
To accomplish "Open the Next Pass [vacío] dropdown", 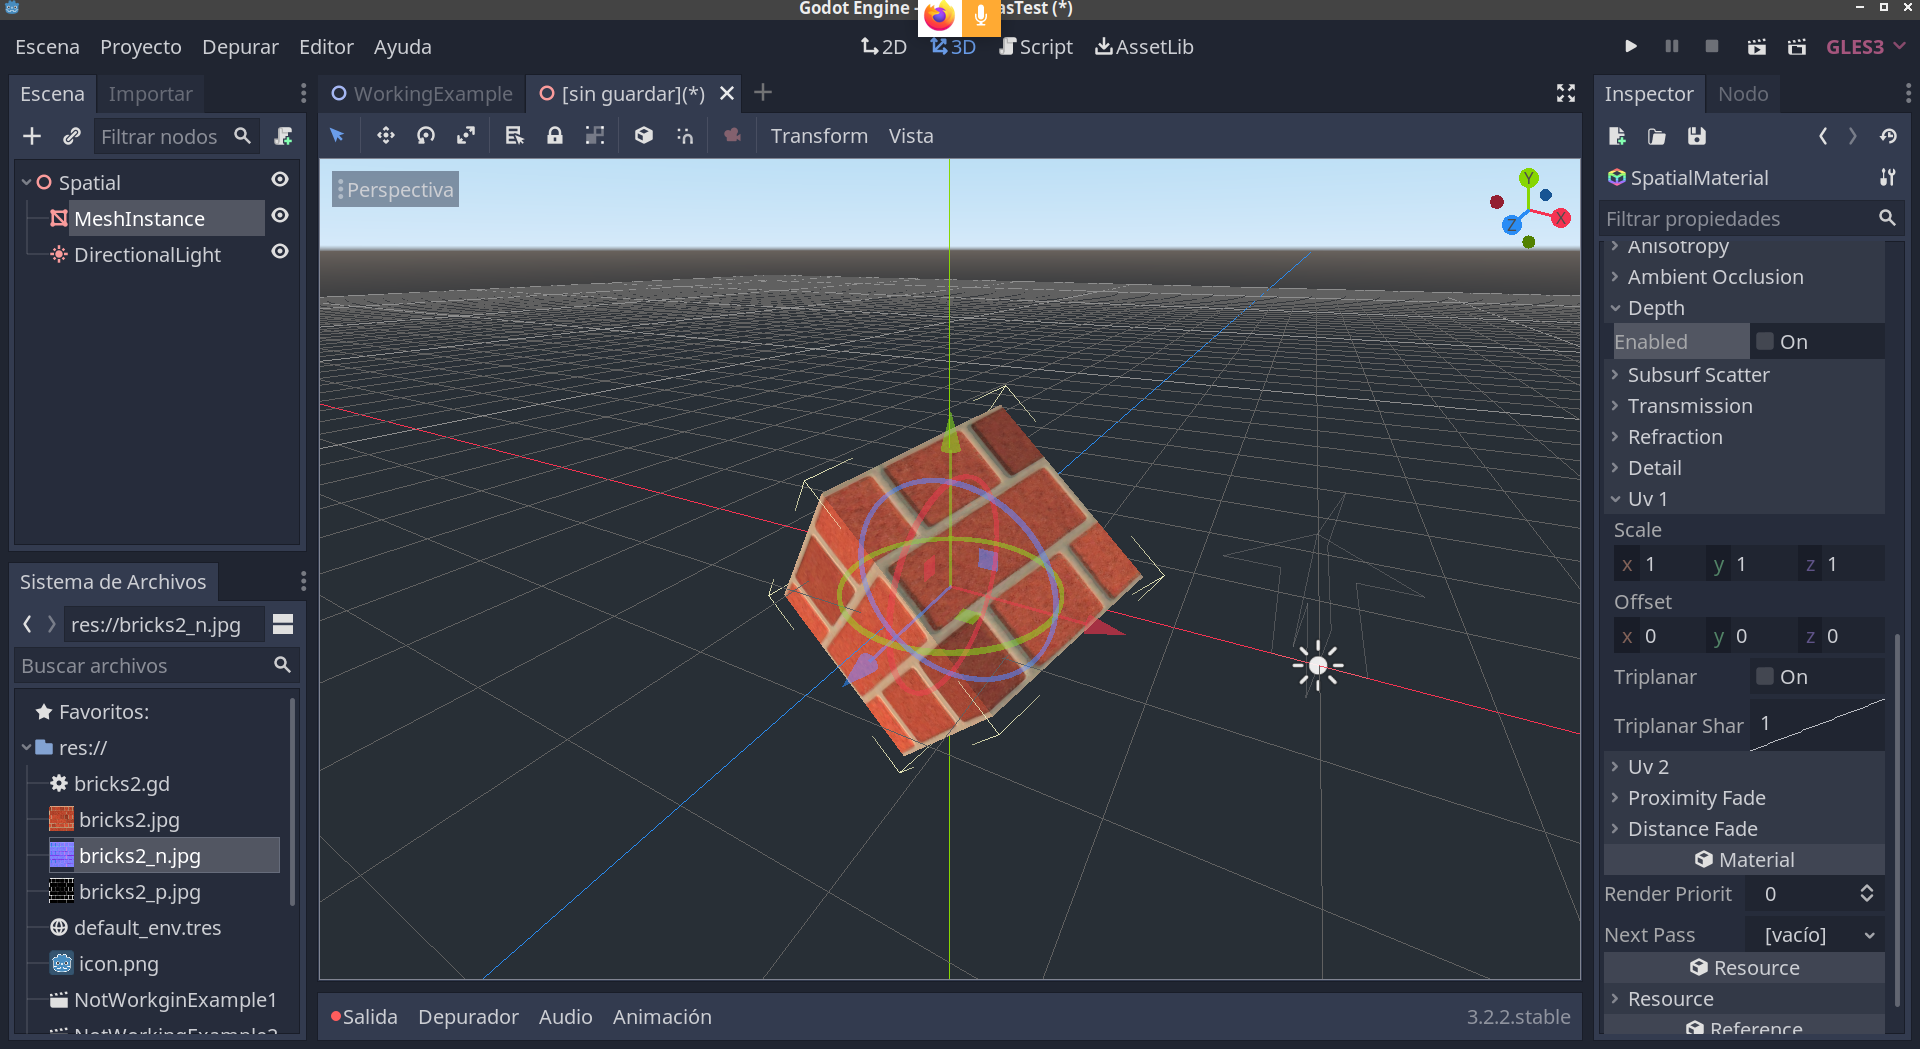I will point(1816,935).
